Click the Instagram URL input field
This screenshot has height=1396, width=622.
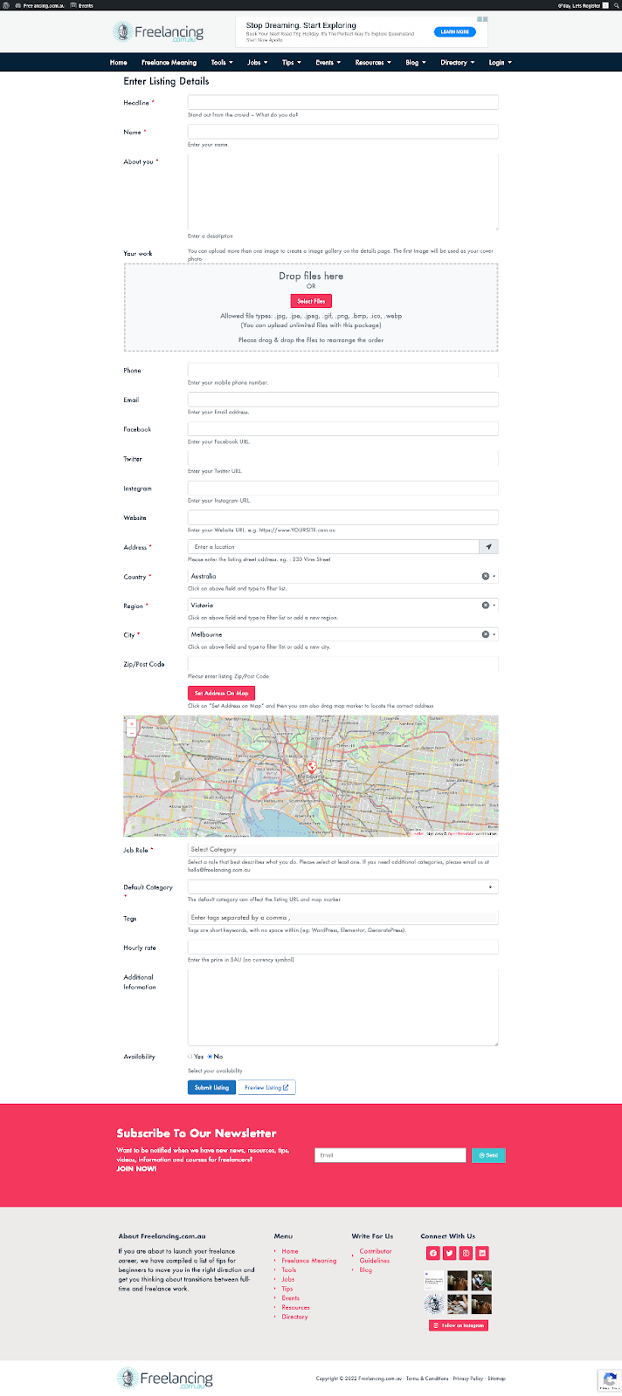343,488
